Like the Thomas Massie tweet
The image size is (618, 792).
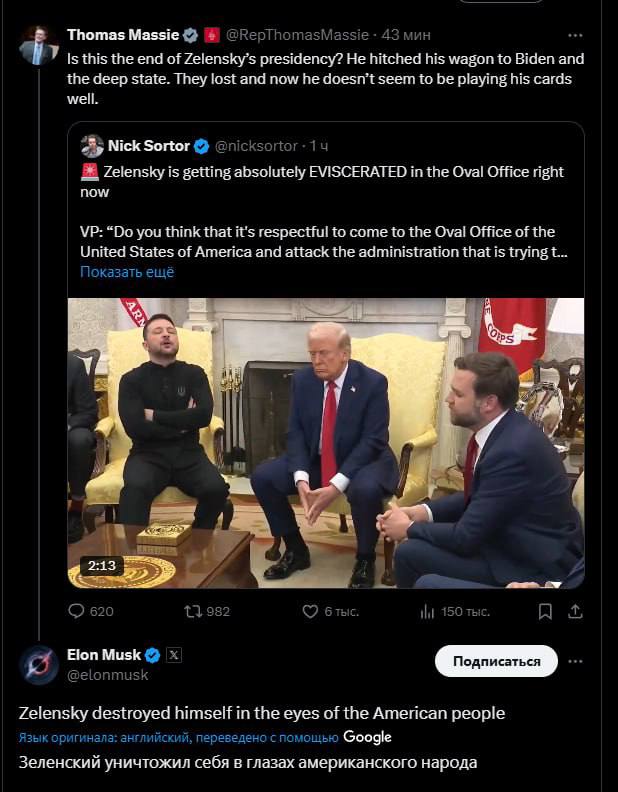point(310,611)
